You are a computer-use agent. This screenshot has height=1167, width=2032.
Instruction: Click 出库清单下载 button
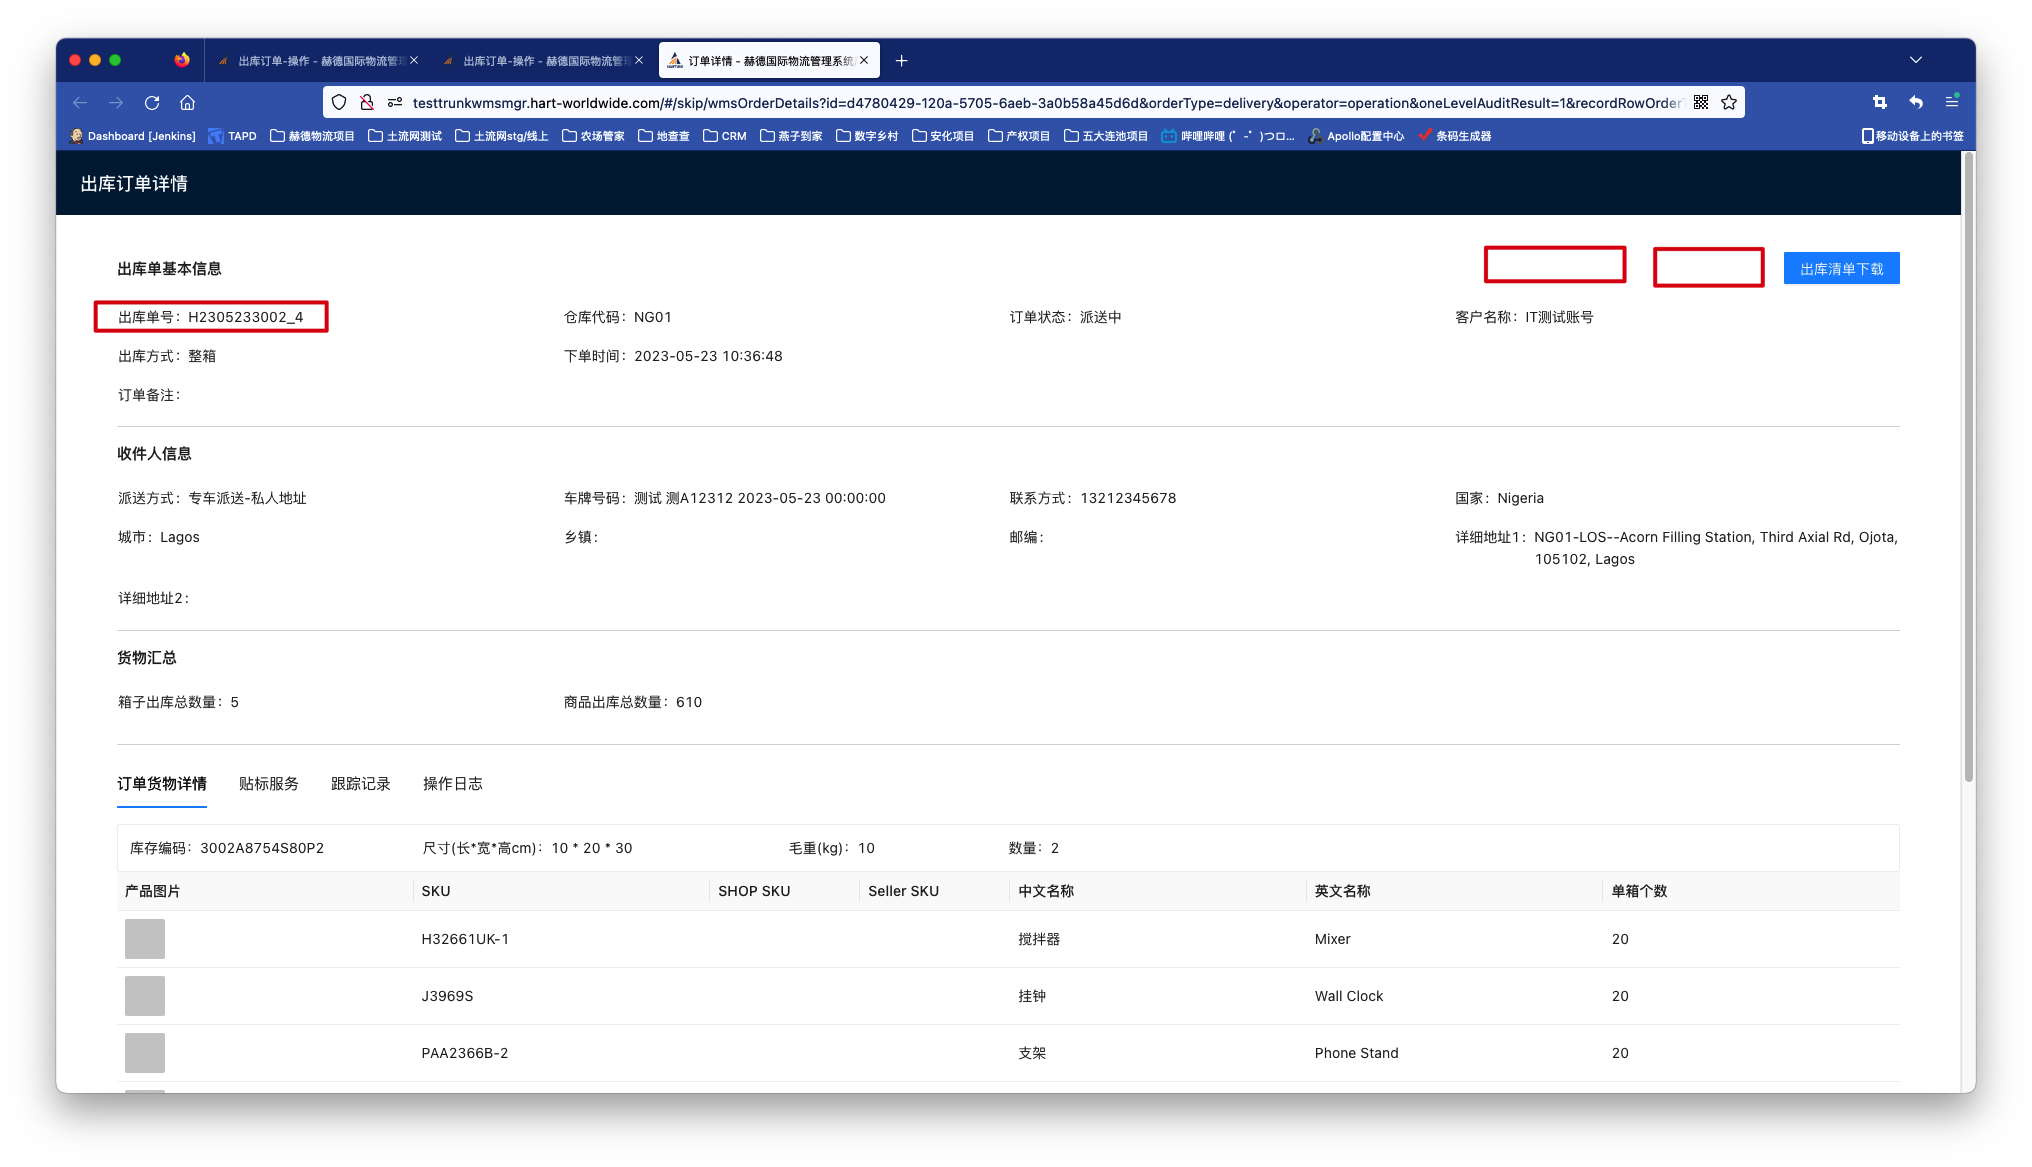pyautogui.click(x=1841, y=269)
